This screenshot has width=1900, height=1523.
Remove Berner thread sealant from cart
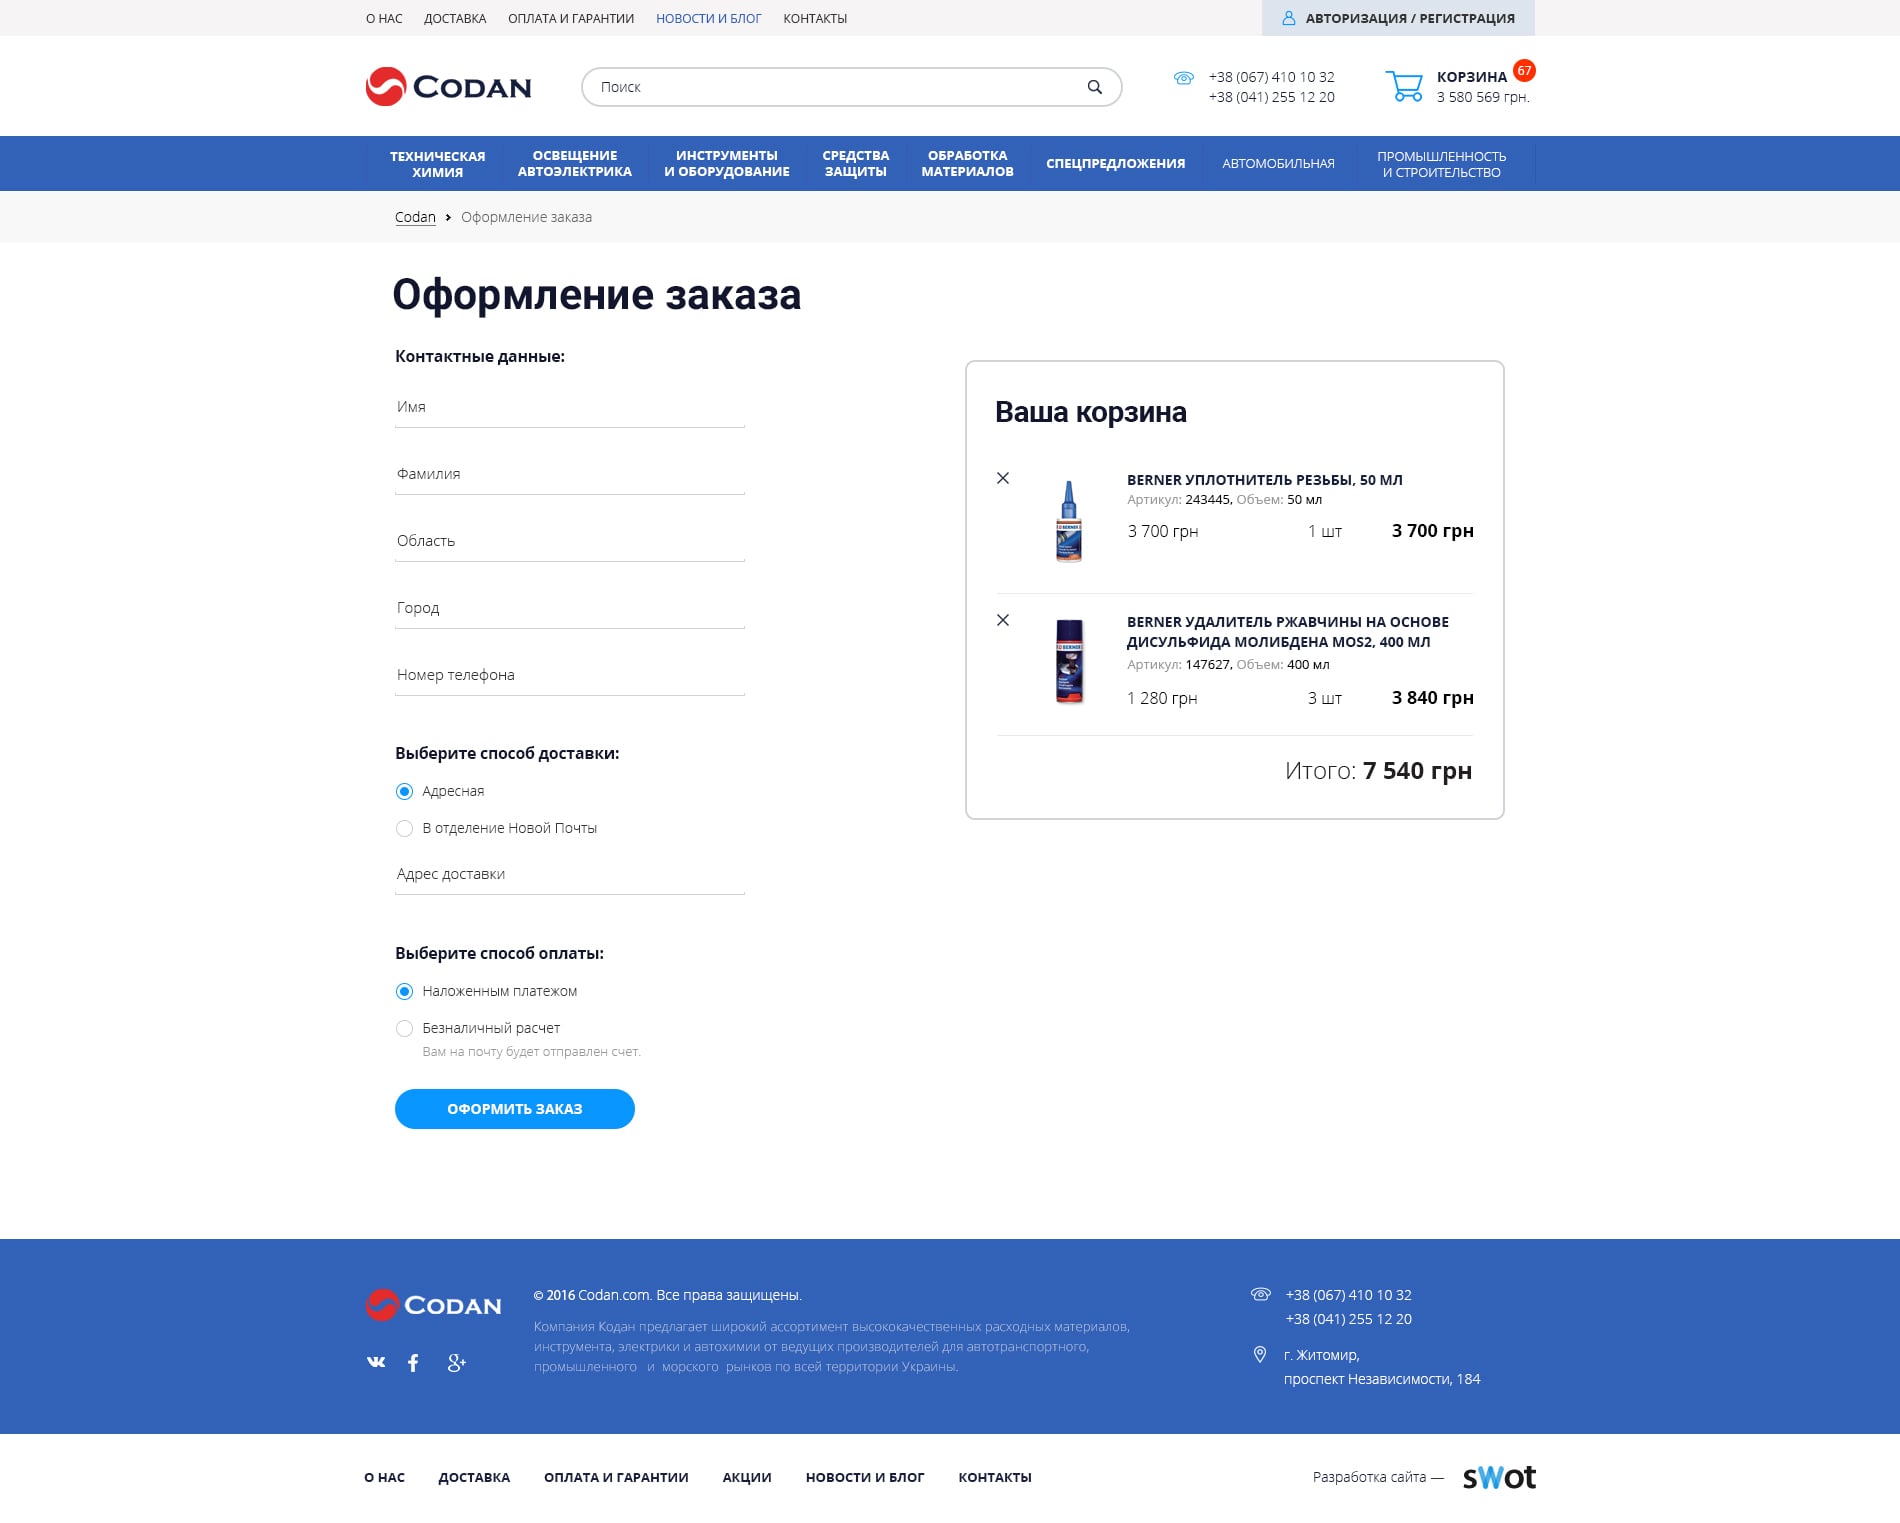click(x=1003, y=478)
